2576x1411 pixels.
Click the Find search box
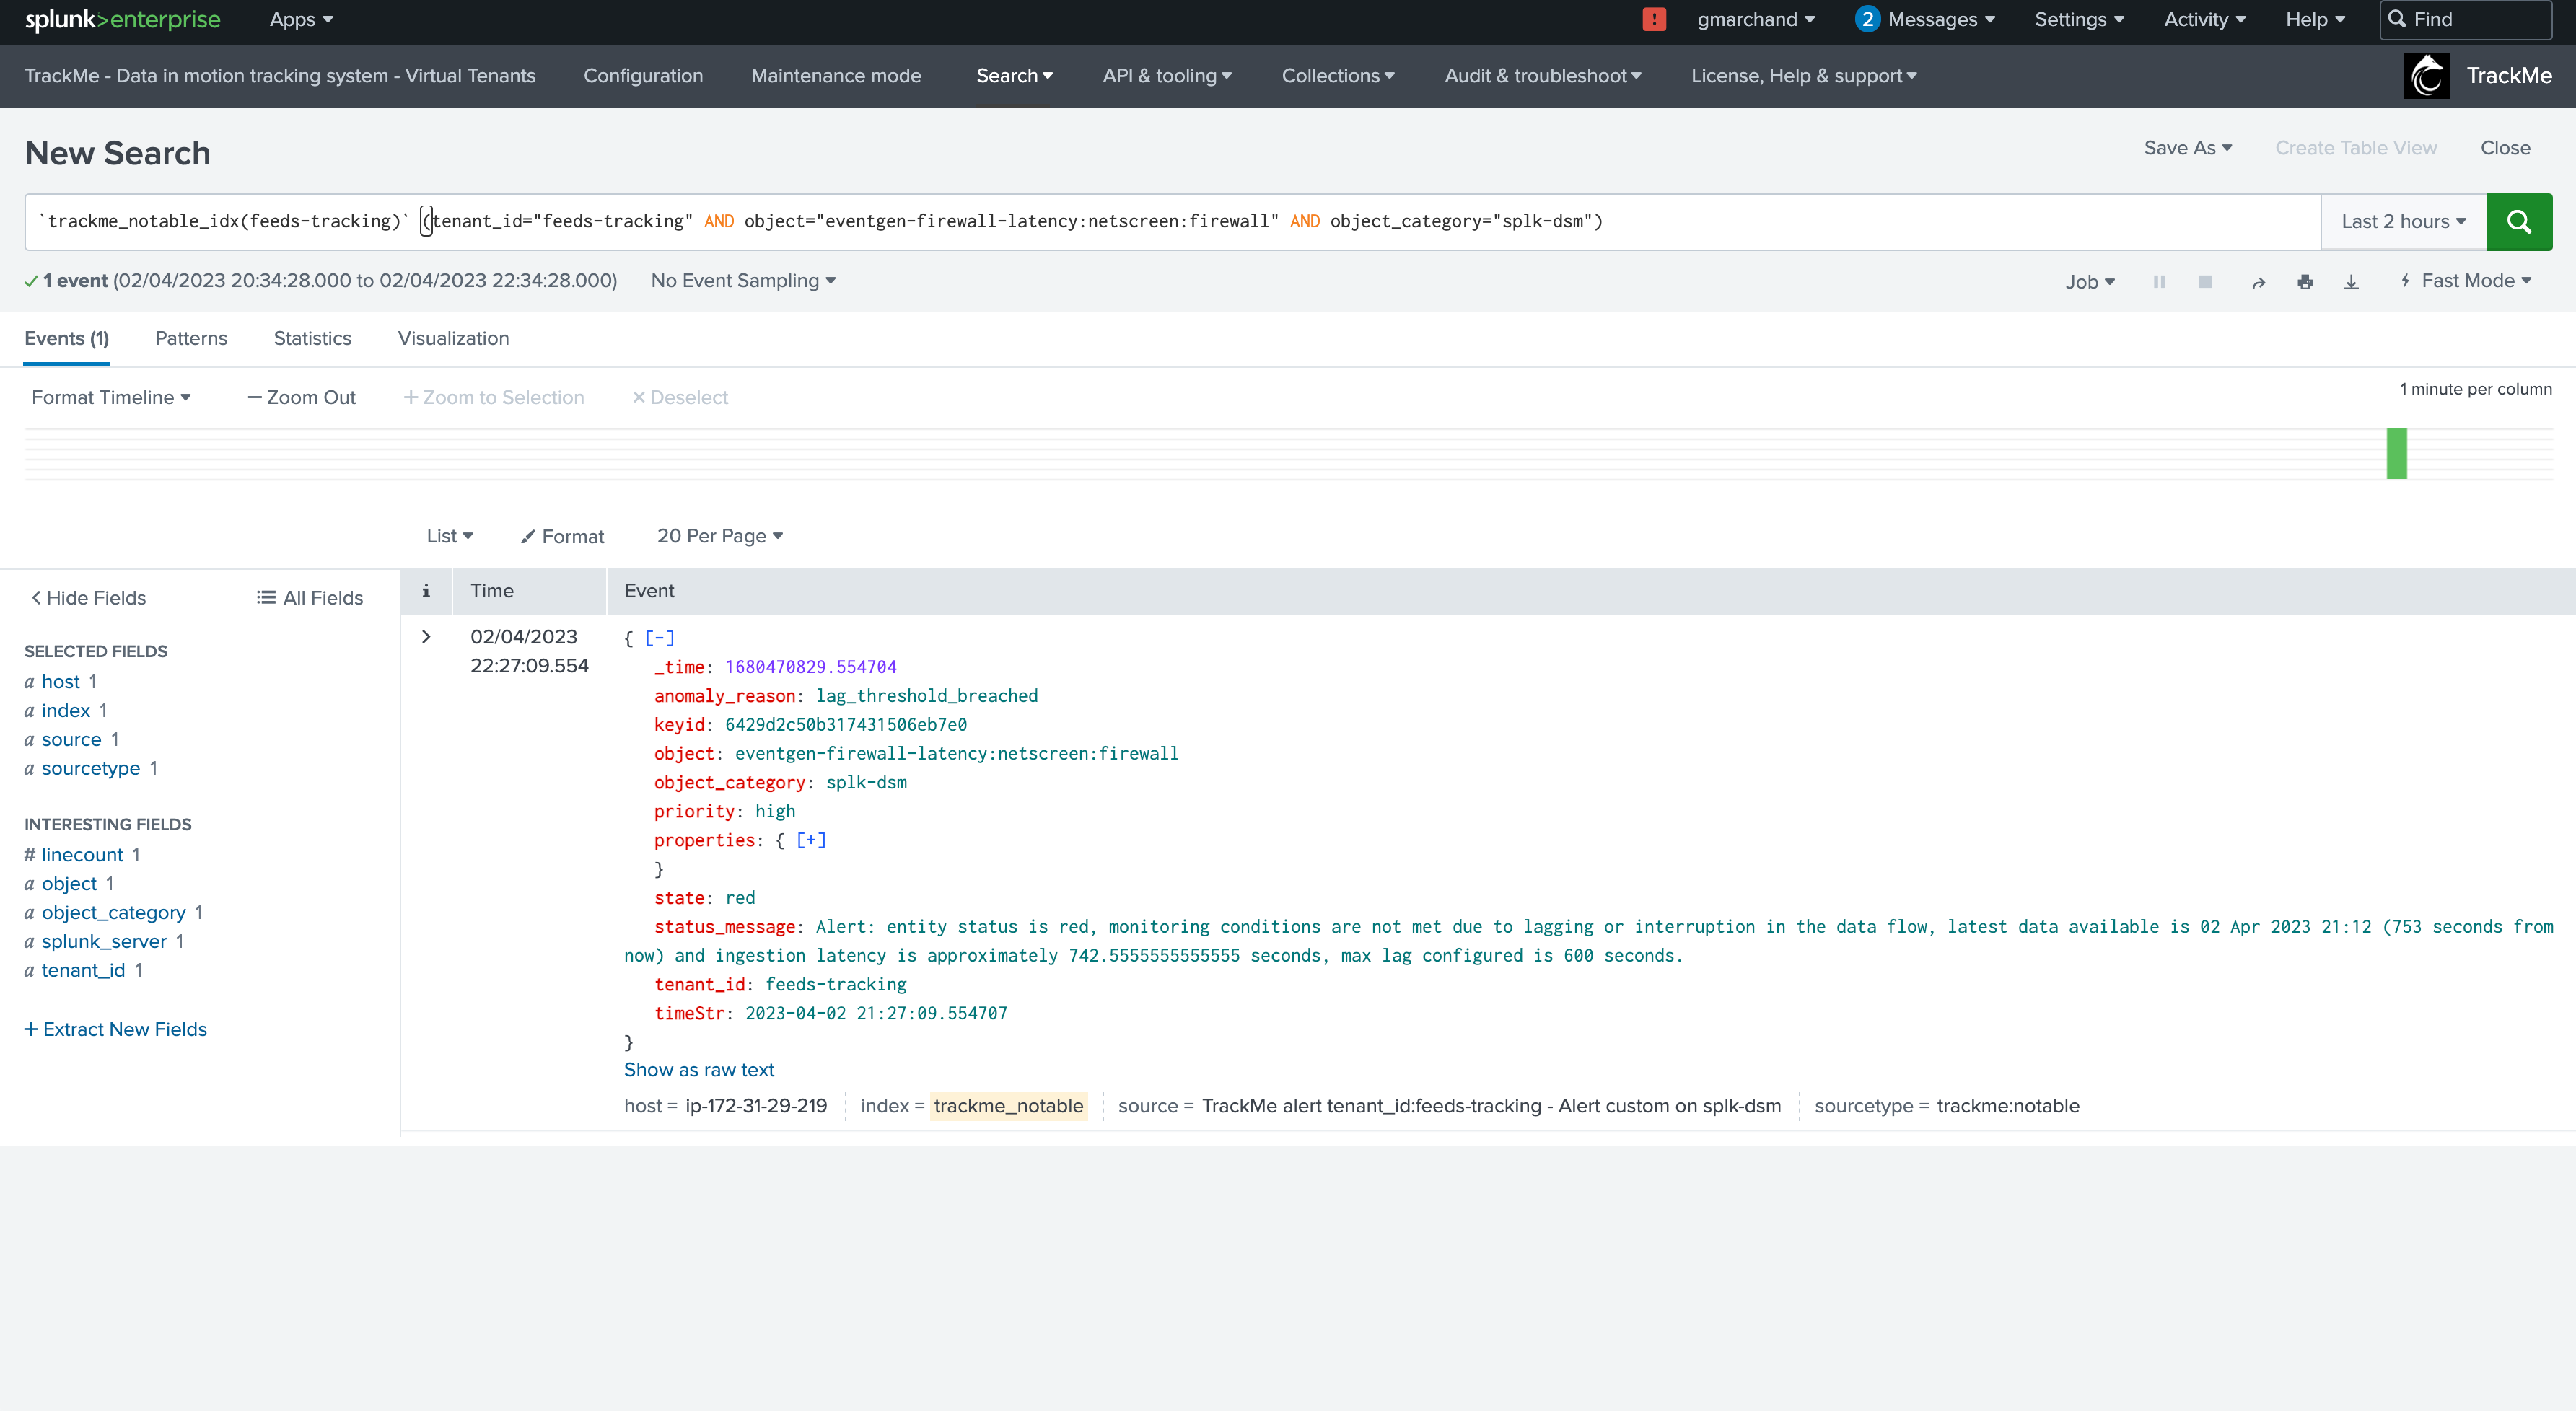[x=2465, y=19]
